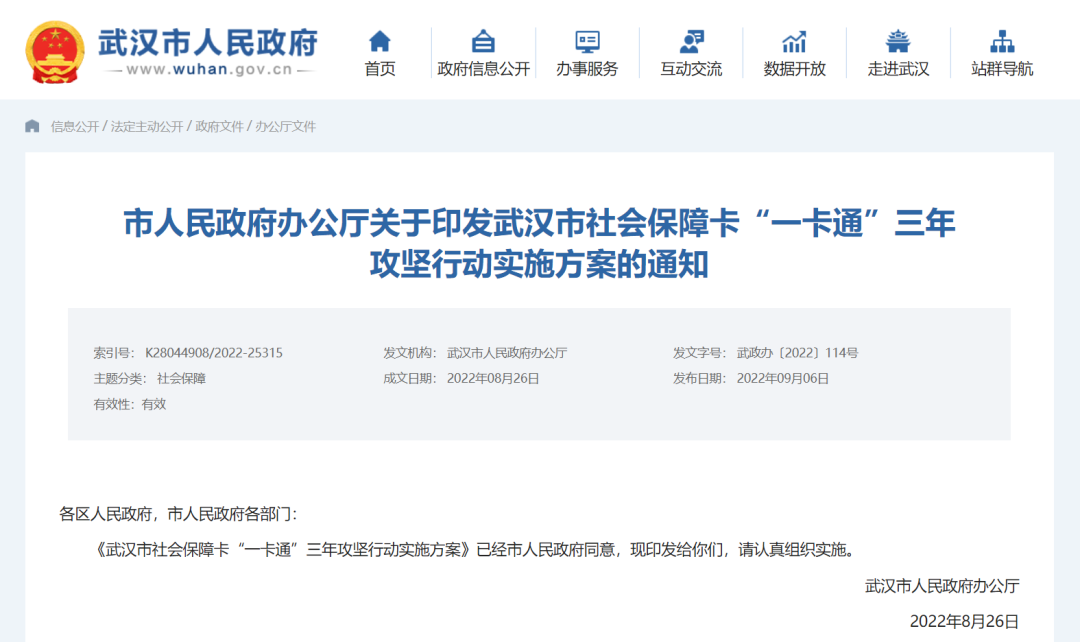The height and width of the screenshot is (642, 1080).
Task: Click the 站群导航 sitemap icon
Action: [x=1002, y=42]
